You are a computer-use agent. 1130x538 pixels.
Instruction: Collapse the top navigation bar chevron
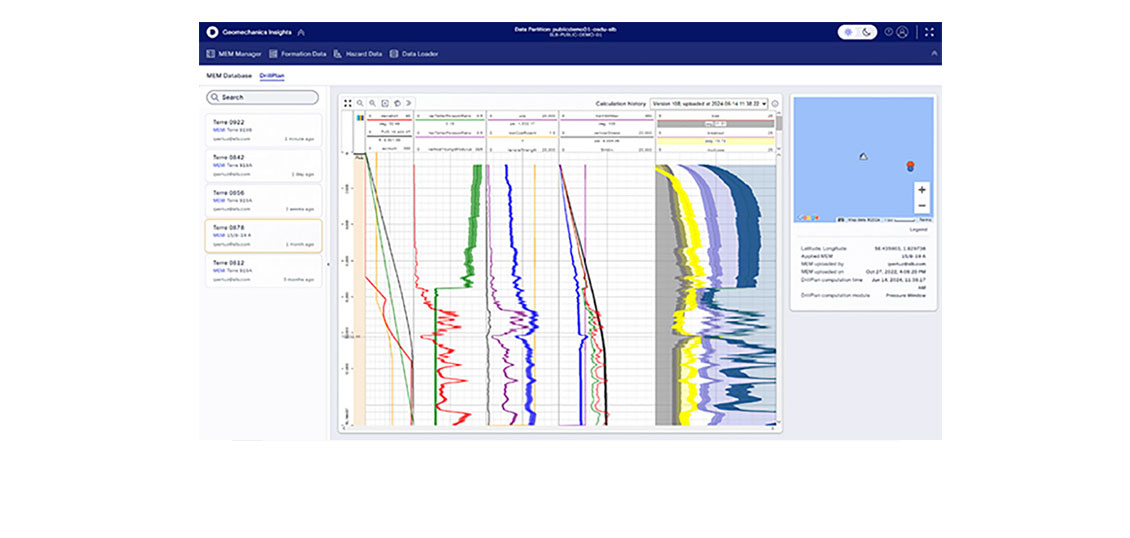(934, 54)
